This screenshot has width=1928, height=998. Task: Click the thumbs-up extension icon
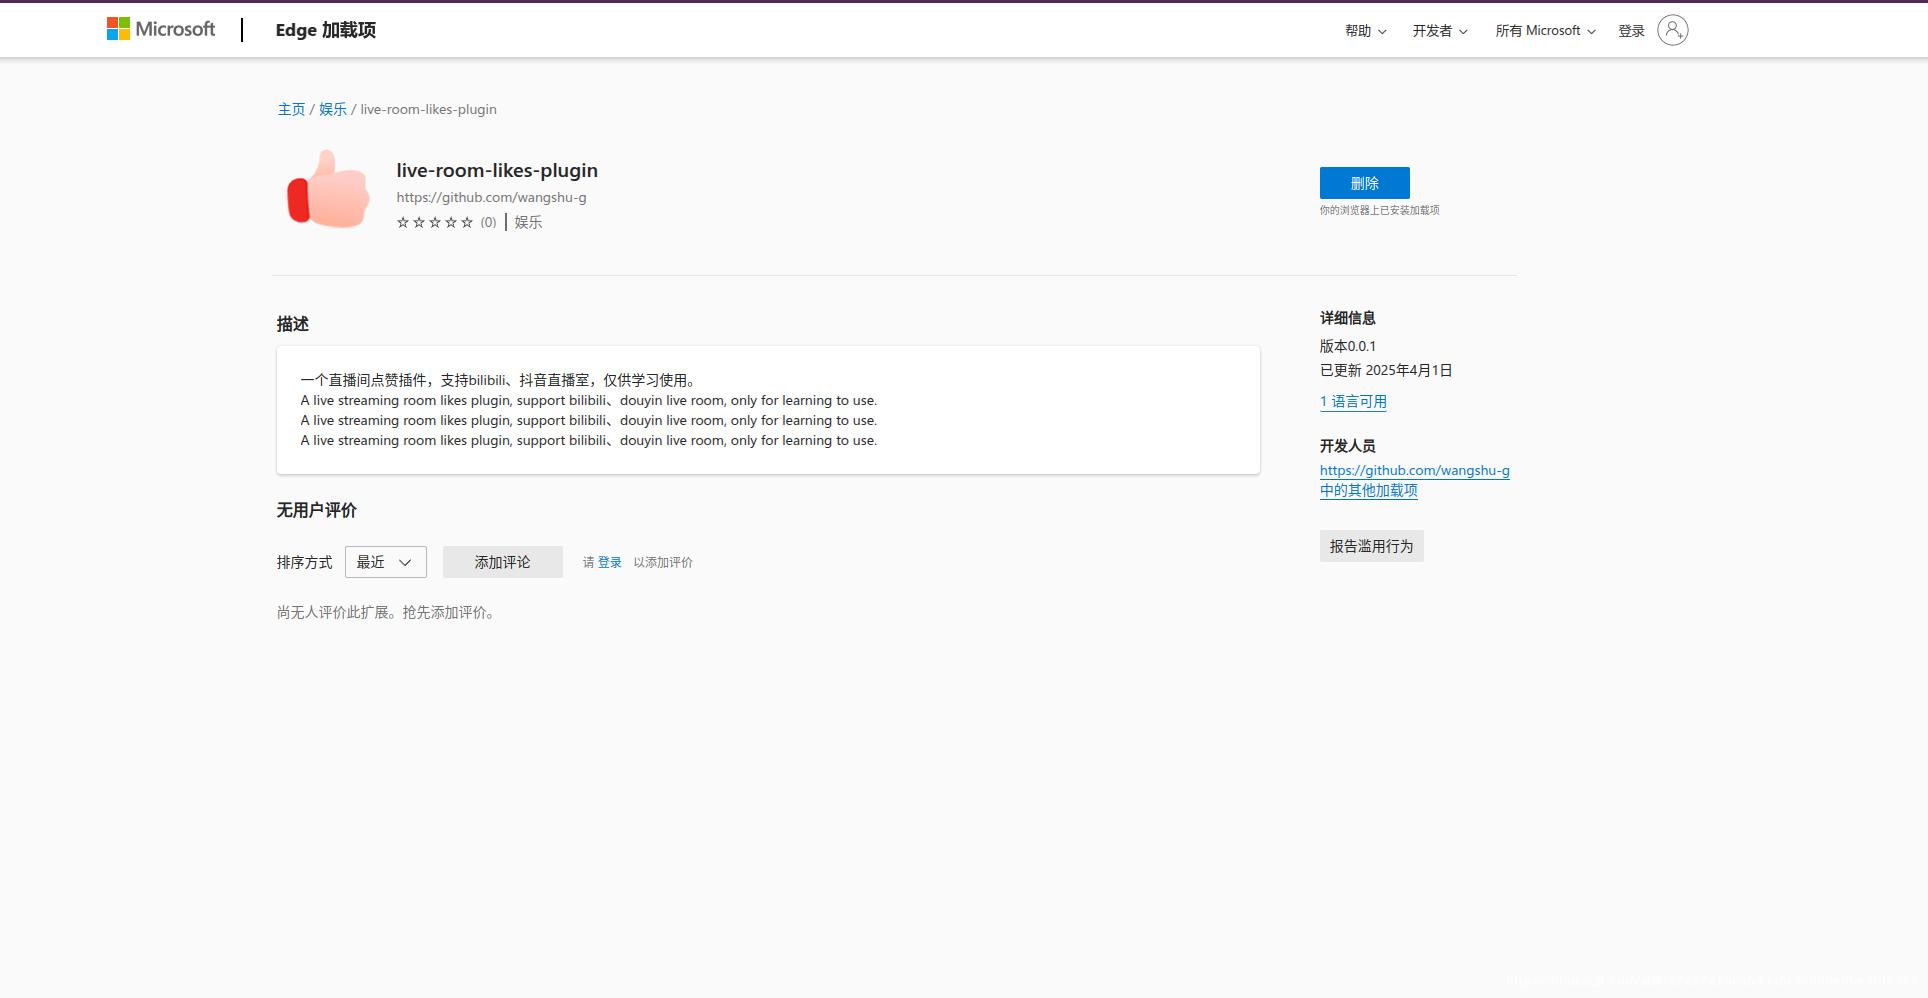(328, 190)
